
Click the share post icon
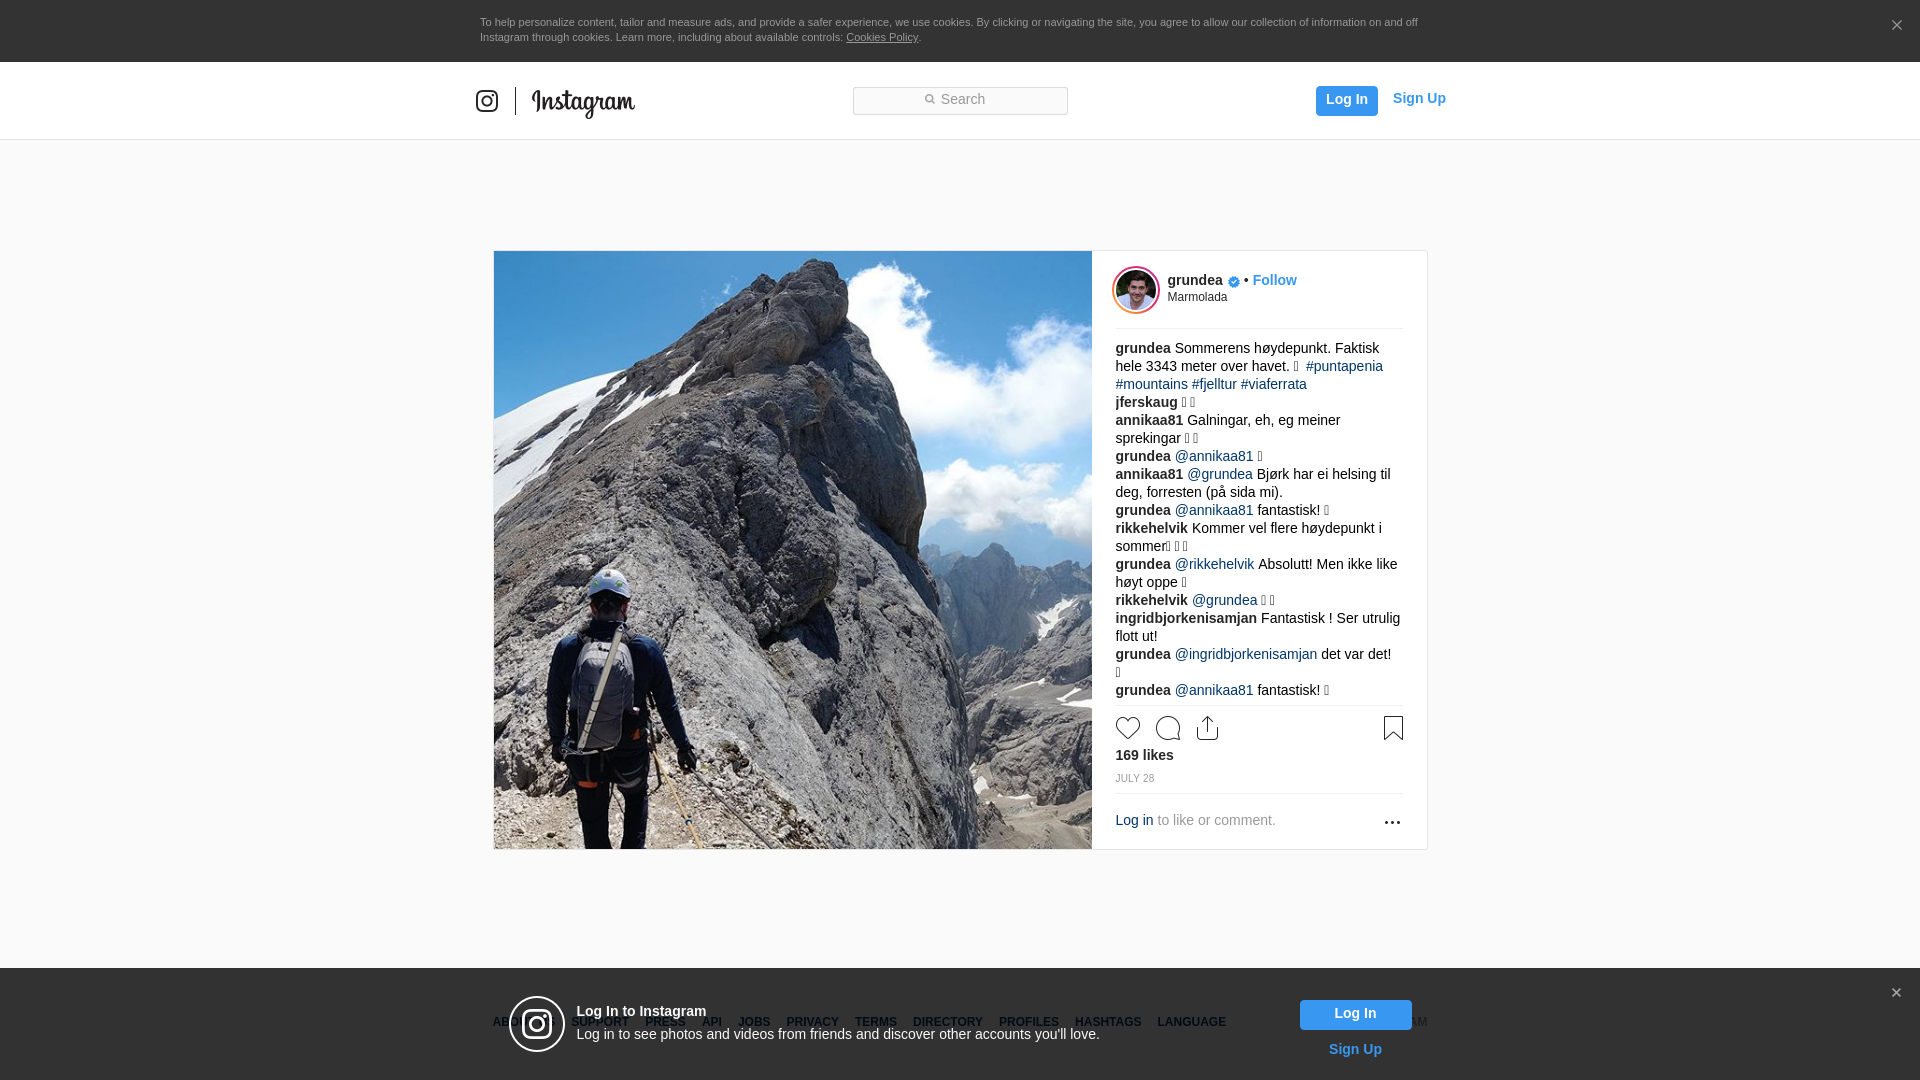[1207, 728]
